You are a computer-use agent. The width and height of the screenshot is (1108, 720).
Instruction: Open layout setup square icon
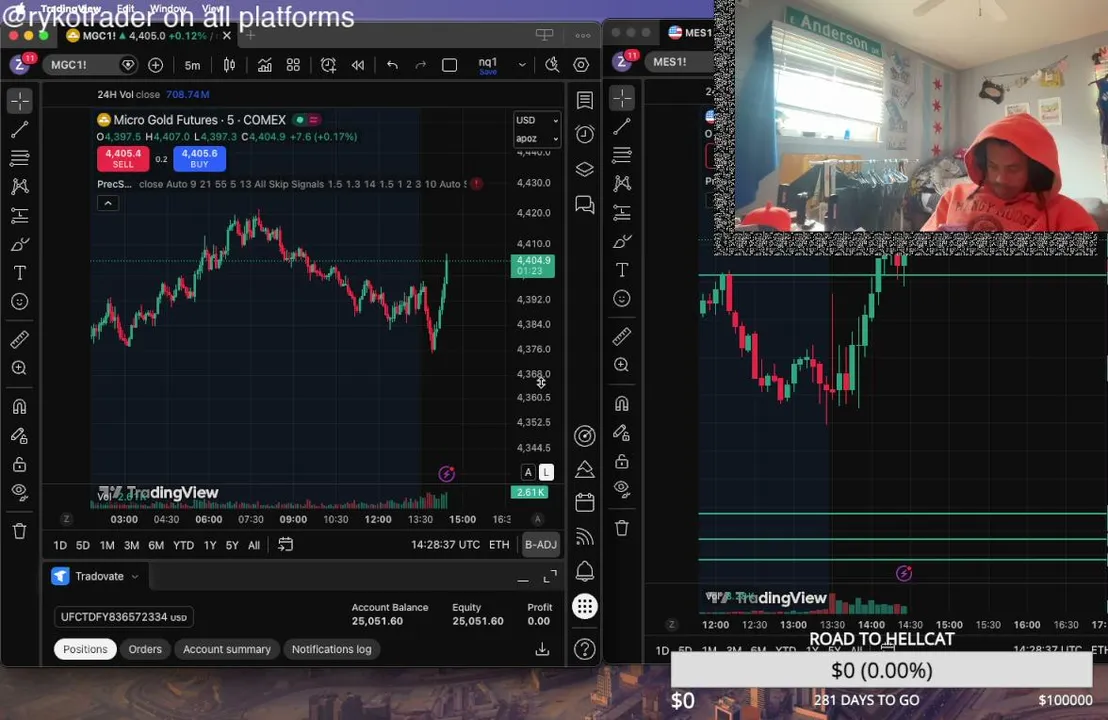point(449,65)
